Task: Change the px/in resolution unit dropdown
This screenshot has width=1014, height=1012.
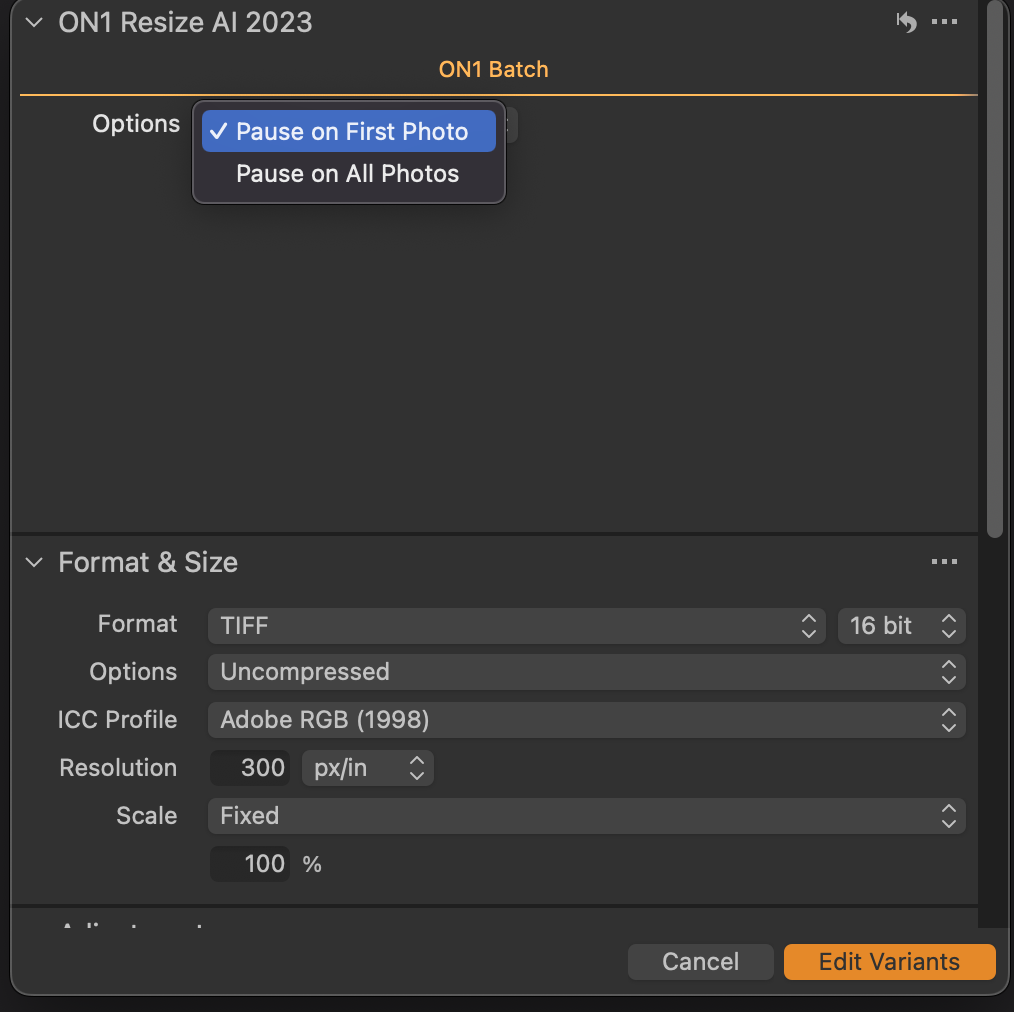Action: click(367, 768)
